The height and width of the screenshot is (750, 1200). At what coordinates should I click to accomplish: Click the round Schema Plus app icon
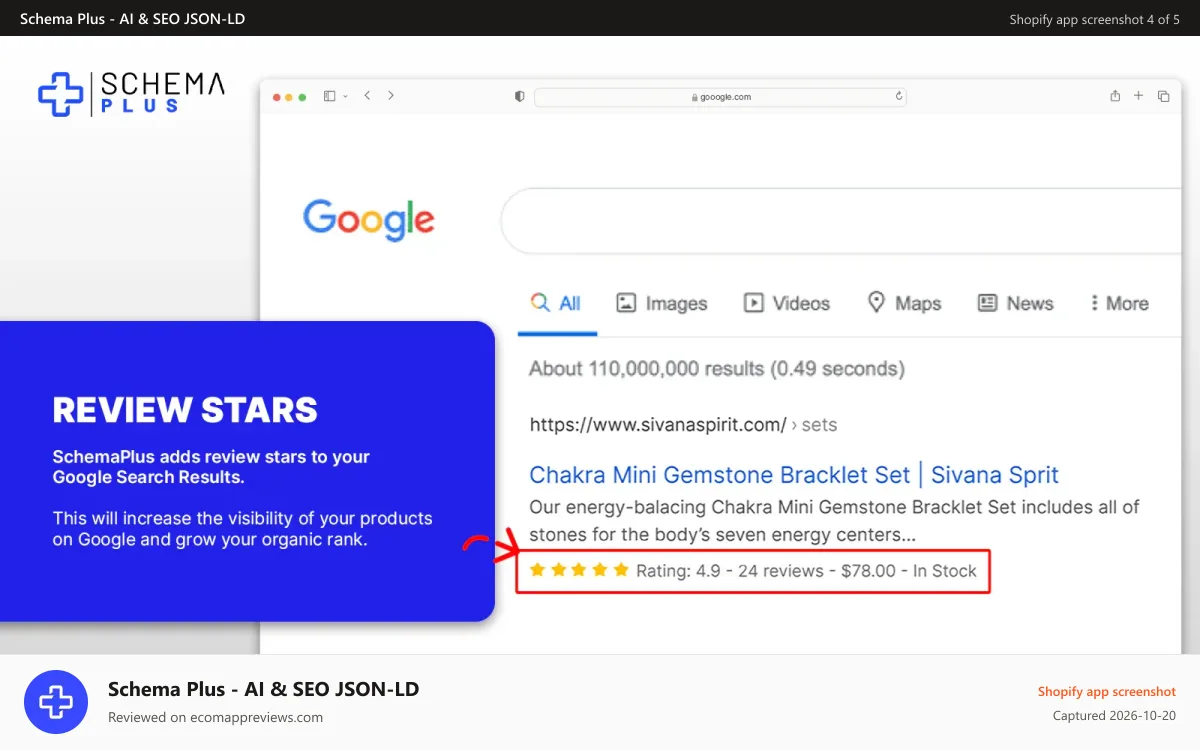[56, 702]
